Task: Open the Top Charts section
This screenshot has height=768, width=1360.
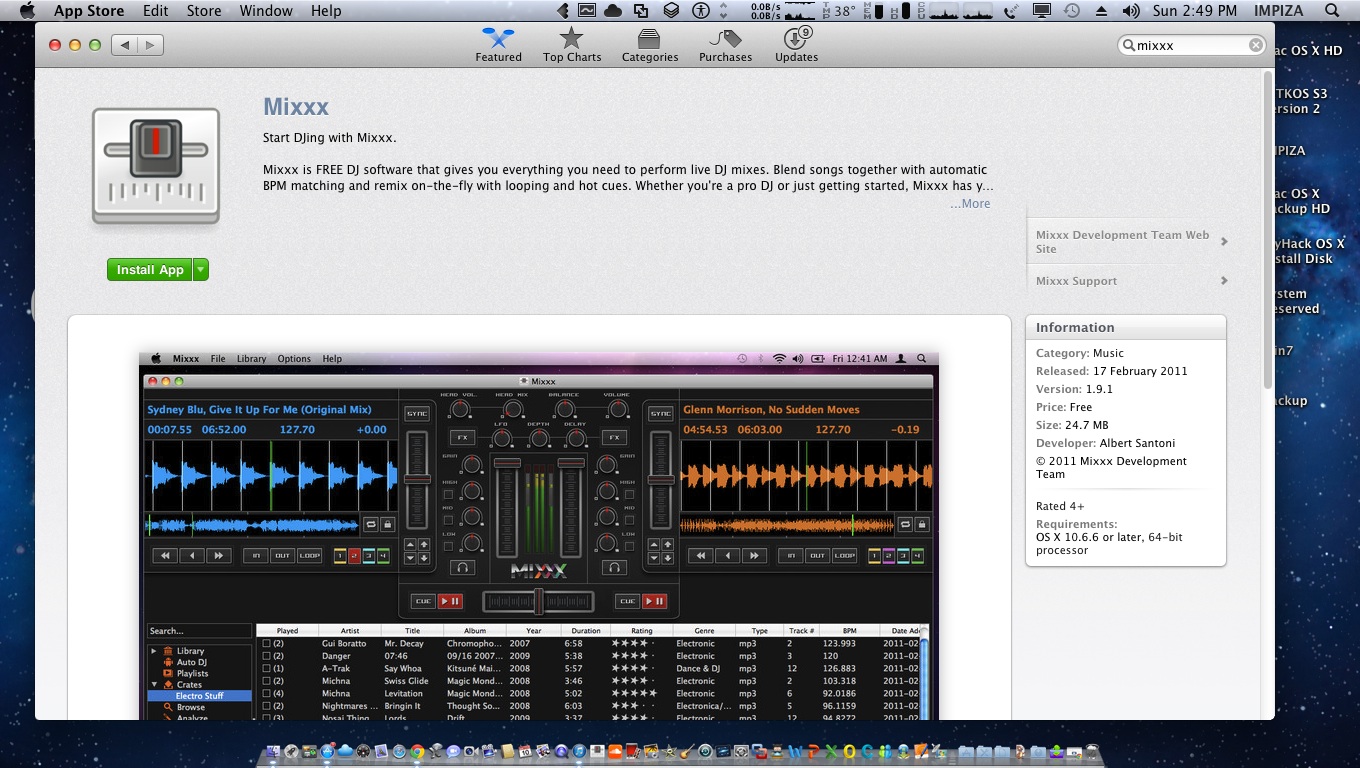Action: pos(572,45)
